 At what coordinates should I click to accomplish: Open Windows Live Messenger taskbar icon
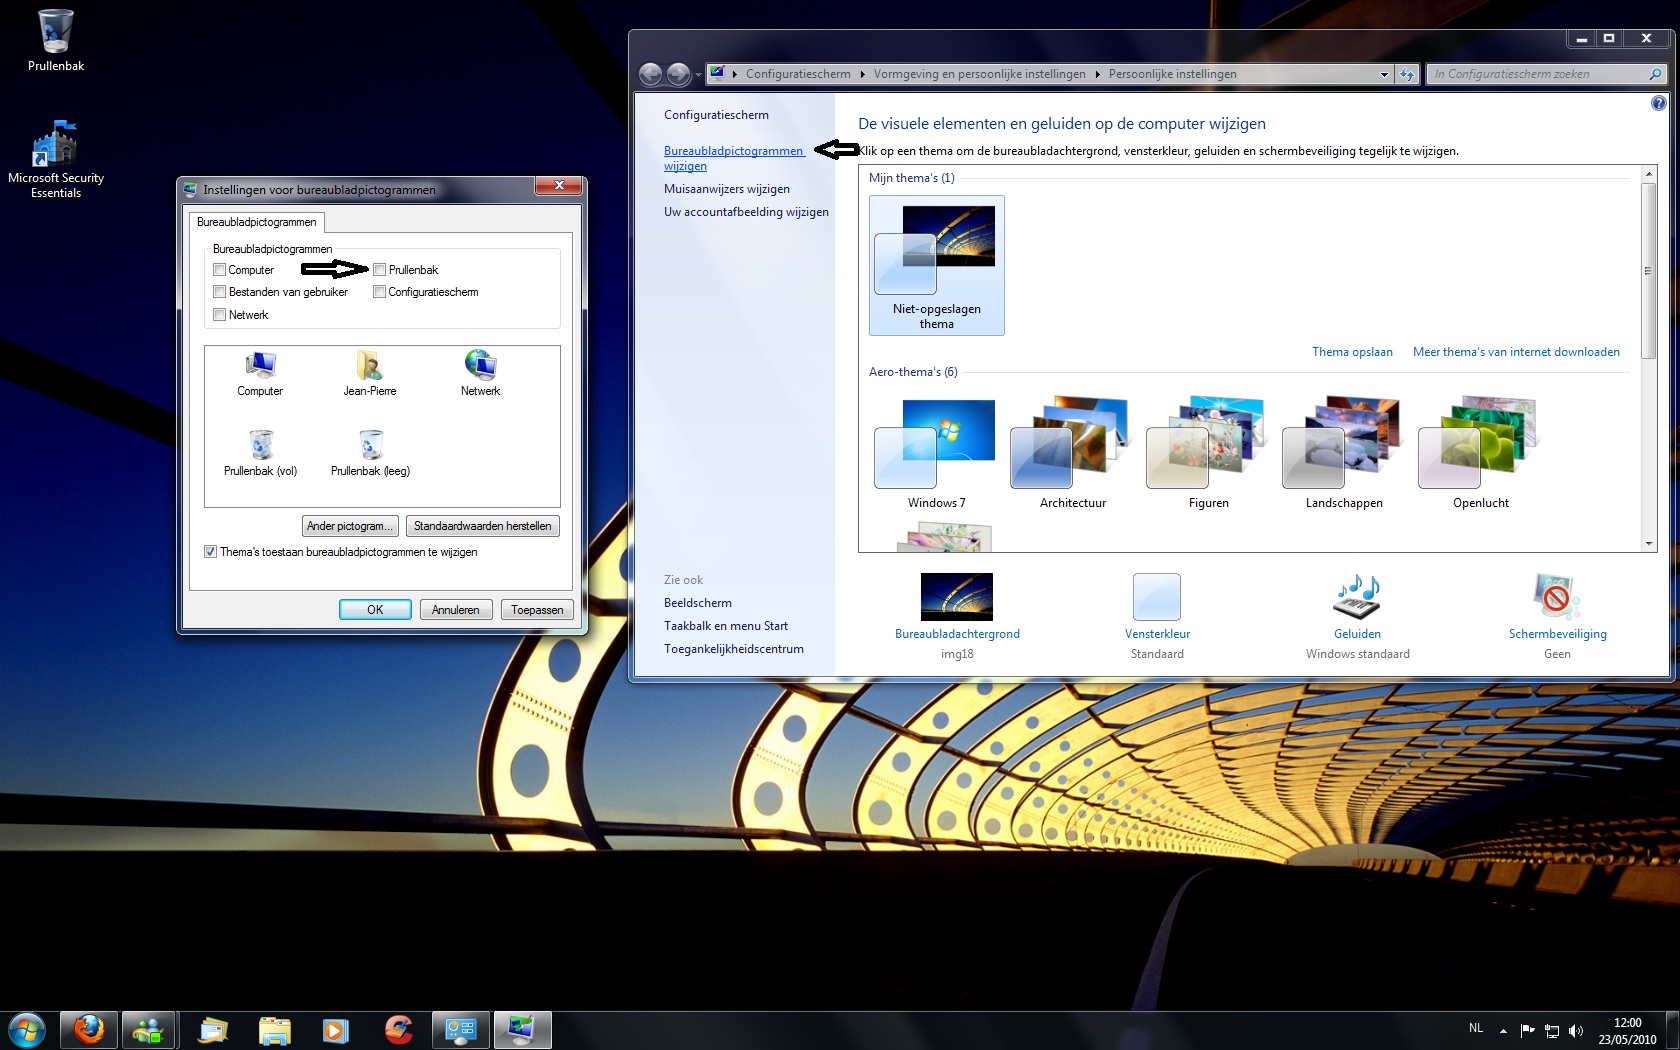coord(149,1030)
